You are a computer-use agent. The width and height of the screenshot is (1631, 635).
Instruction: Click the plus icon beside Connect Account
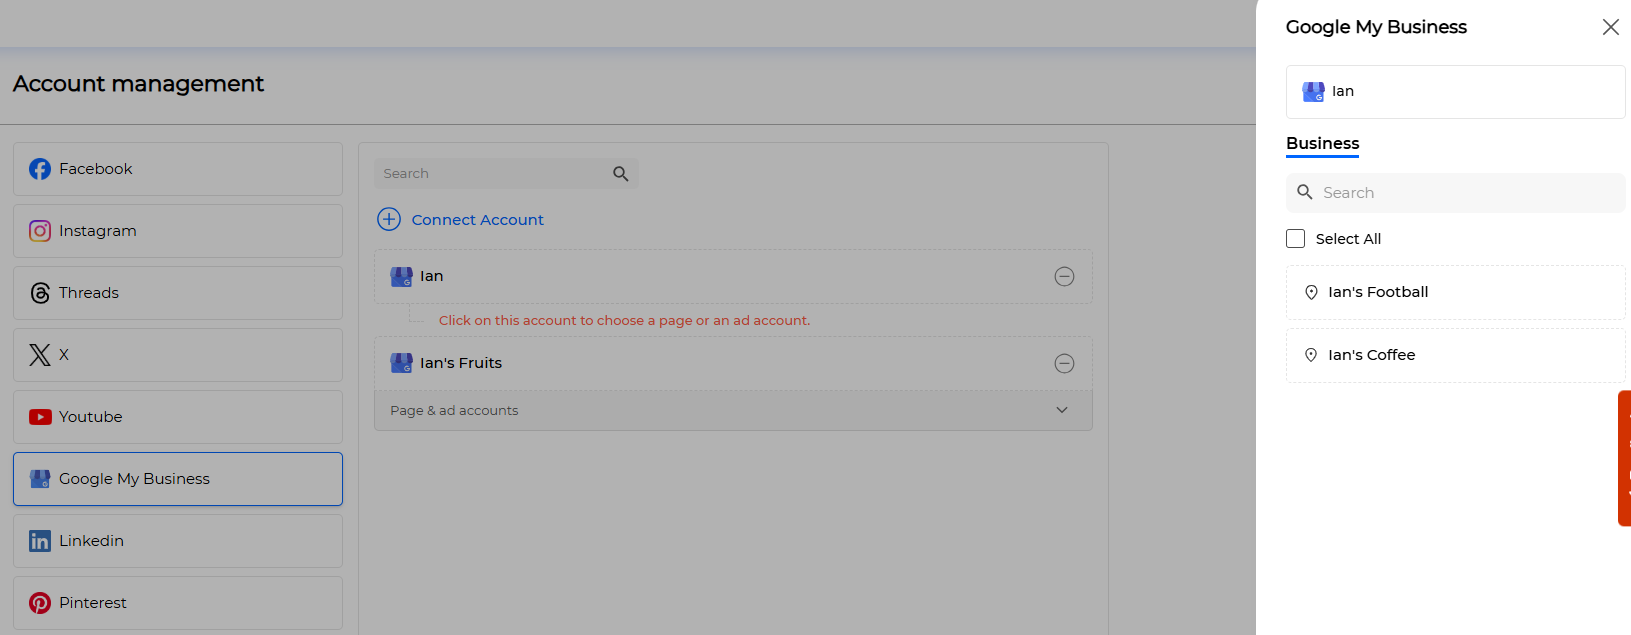(389, 219)
